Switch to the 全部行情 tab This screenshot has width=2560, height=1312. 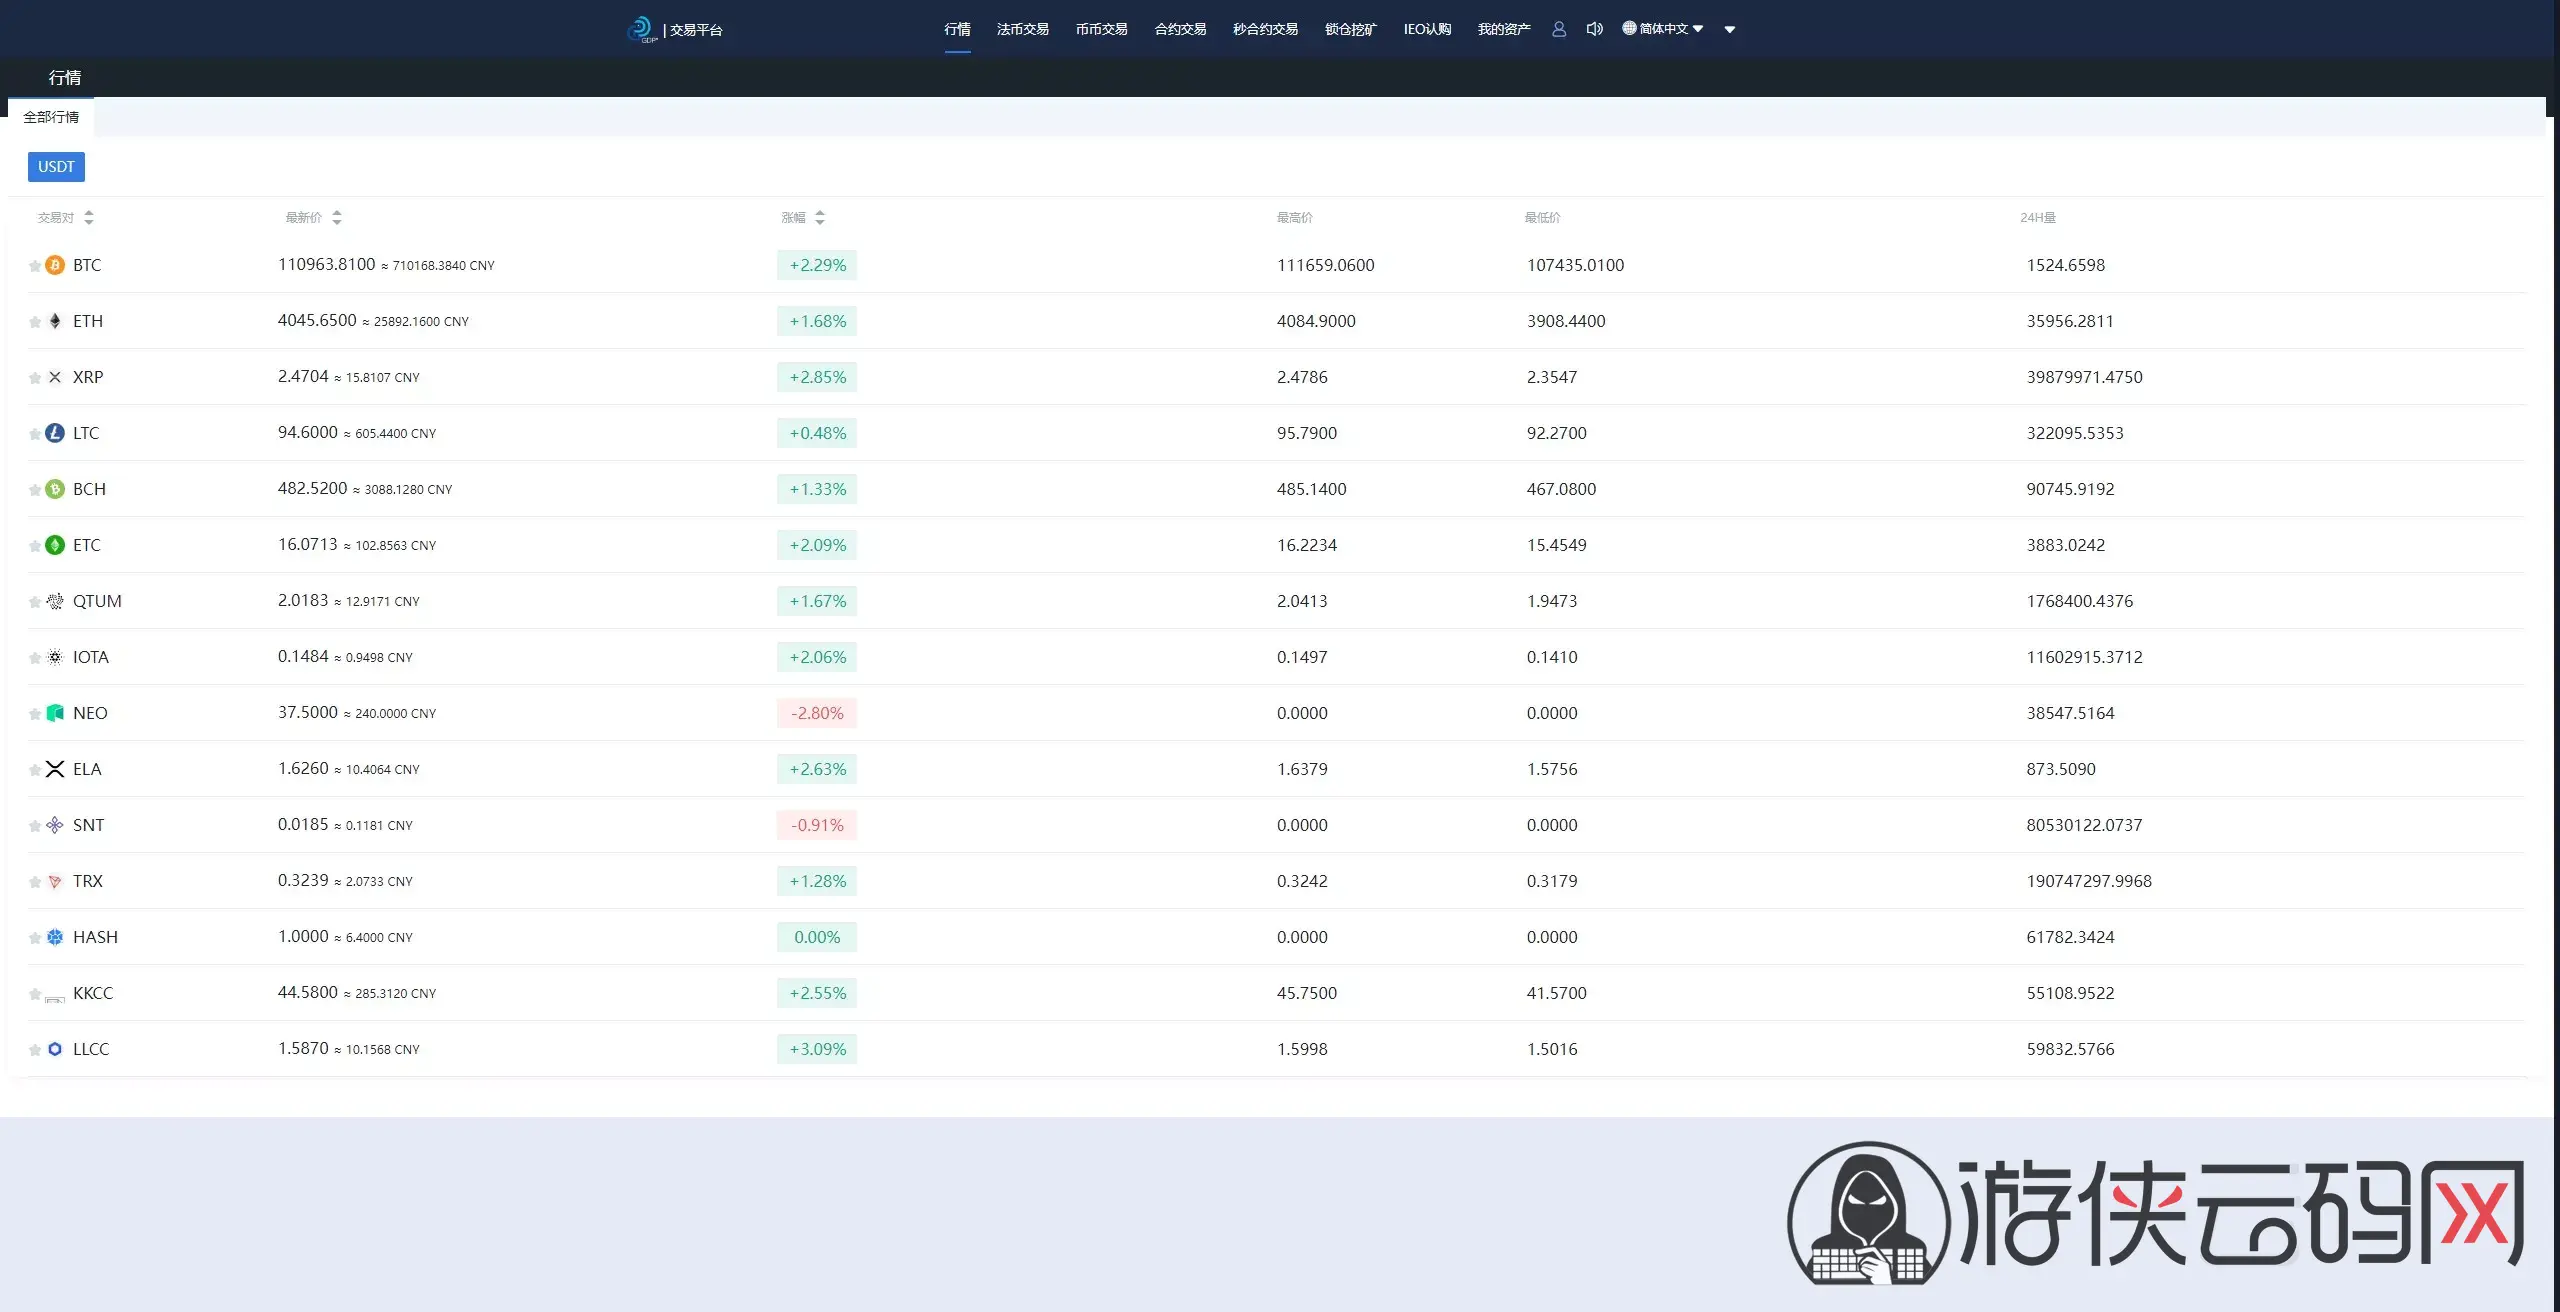pos(51,117)
